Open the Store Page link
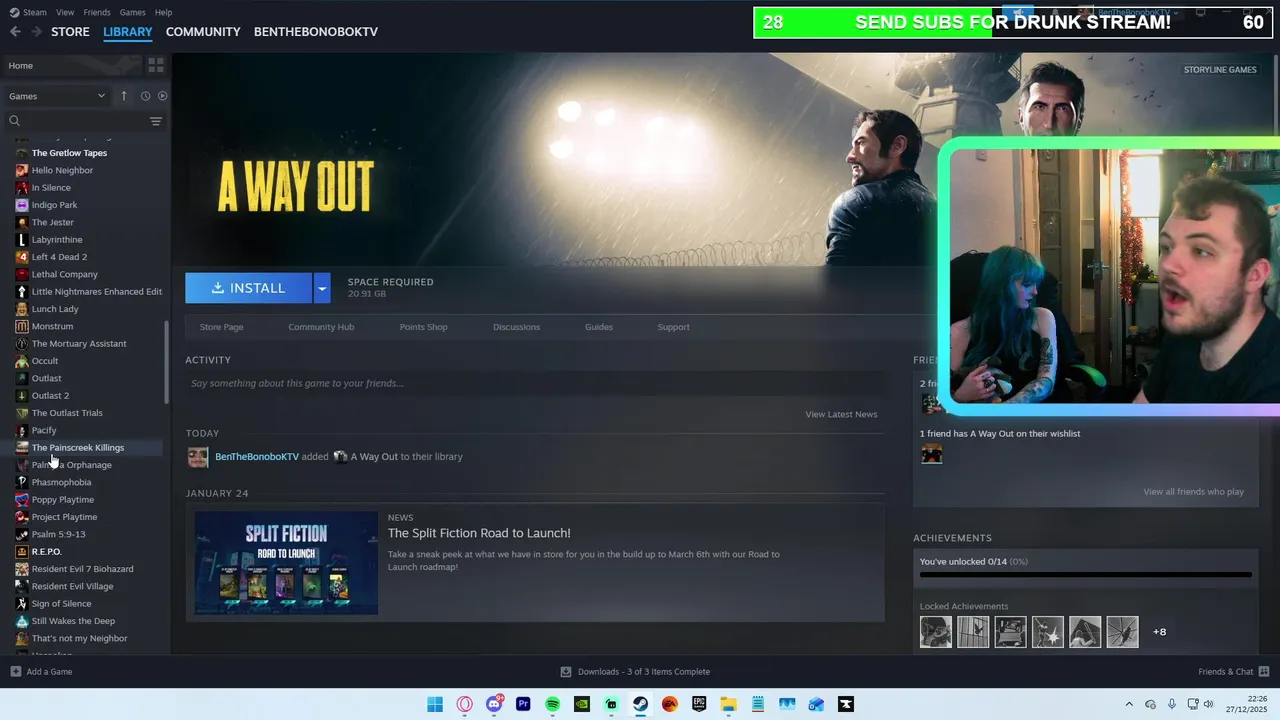This screenshot has height=720, width=1280. pyautogui.click(x=221, y=327)
